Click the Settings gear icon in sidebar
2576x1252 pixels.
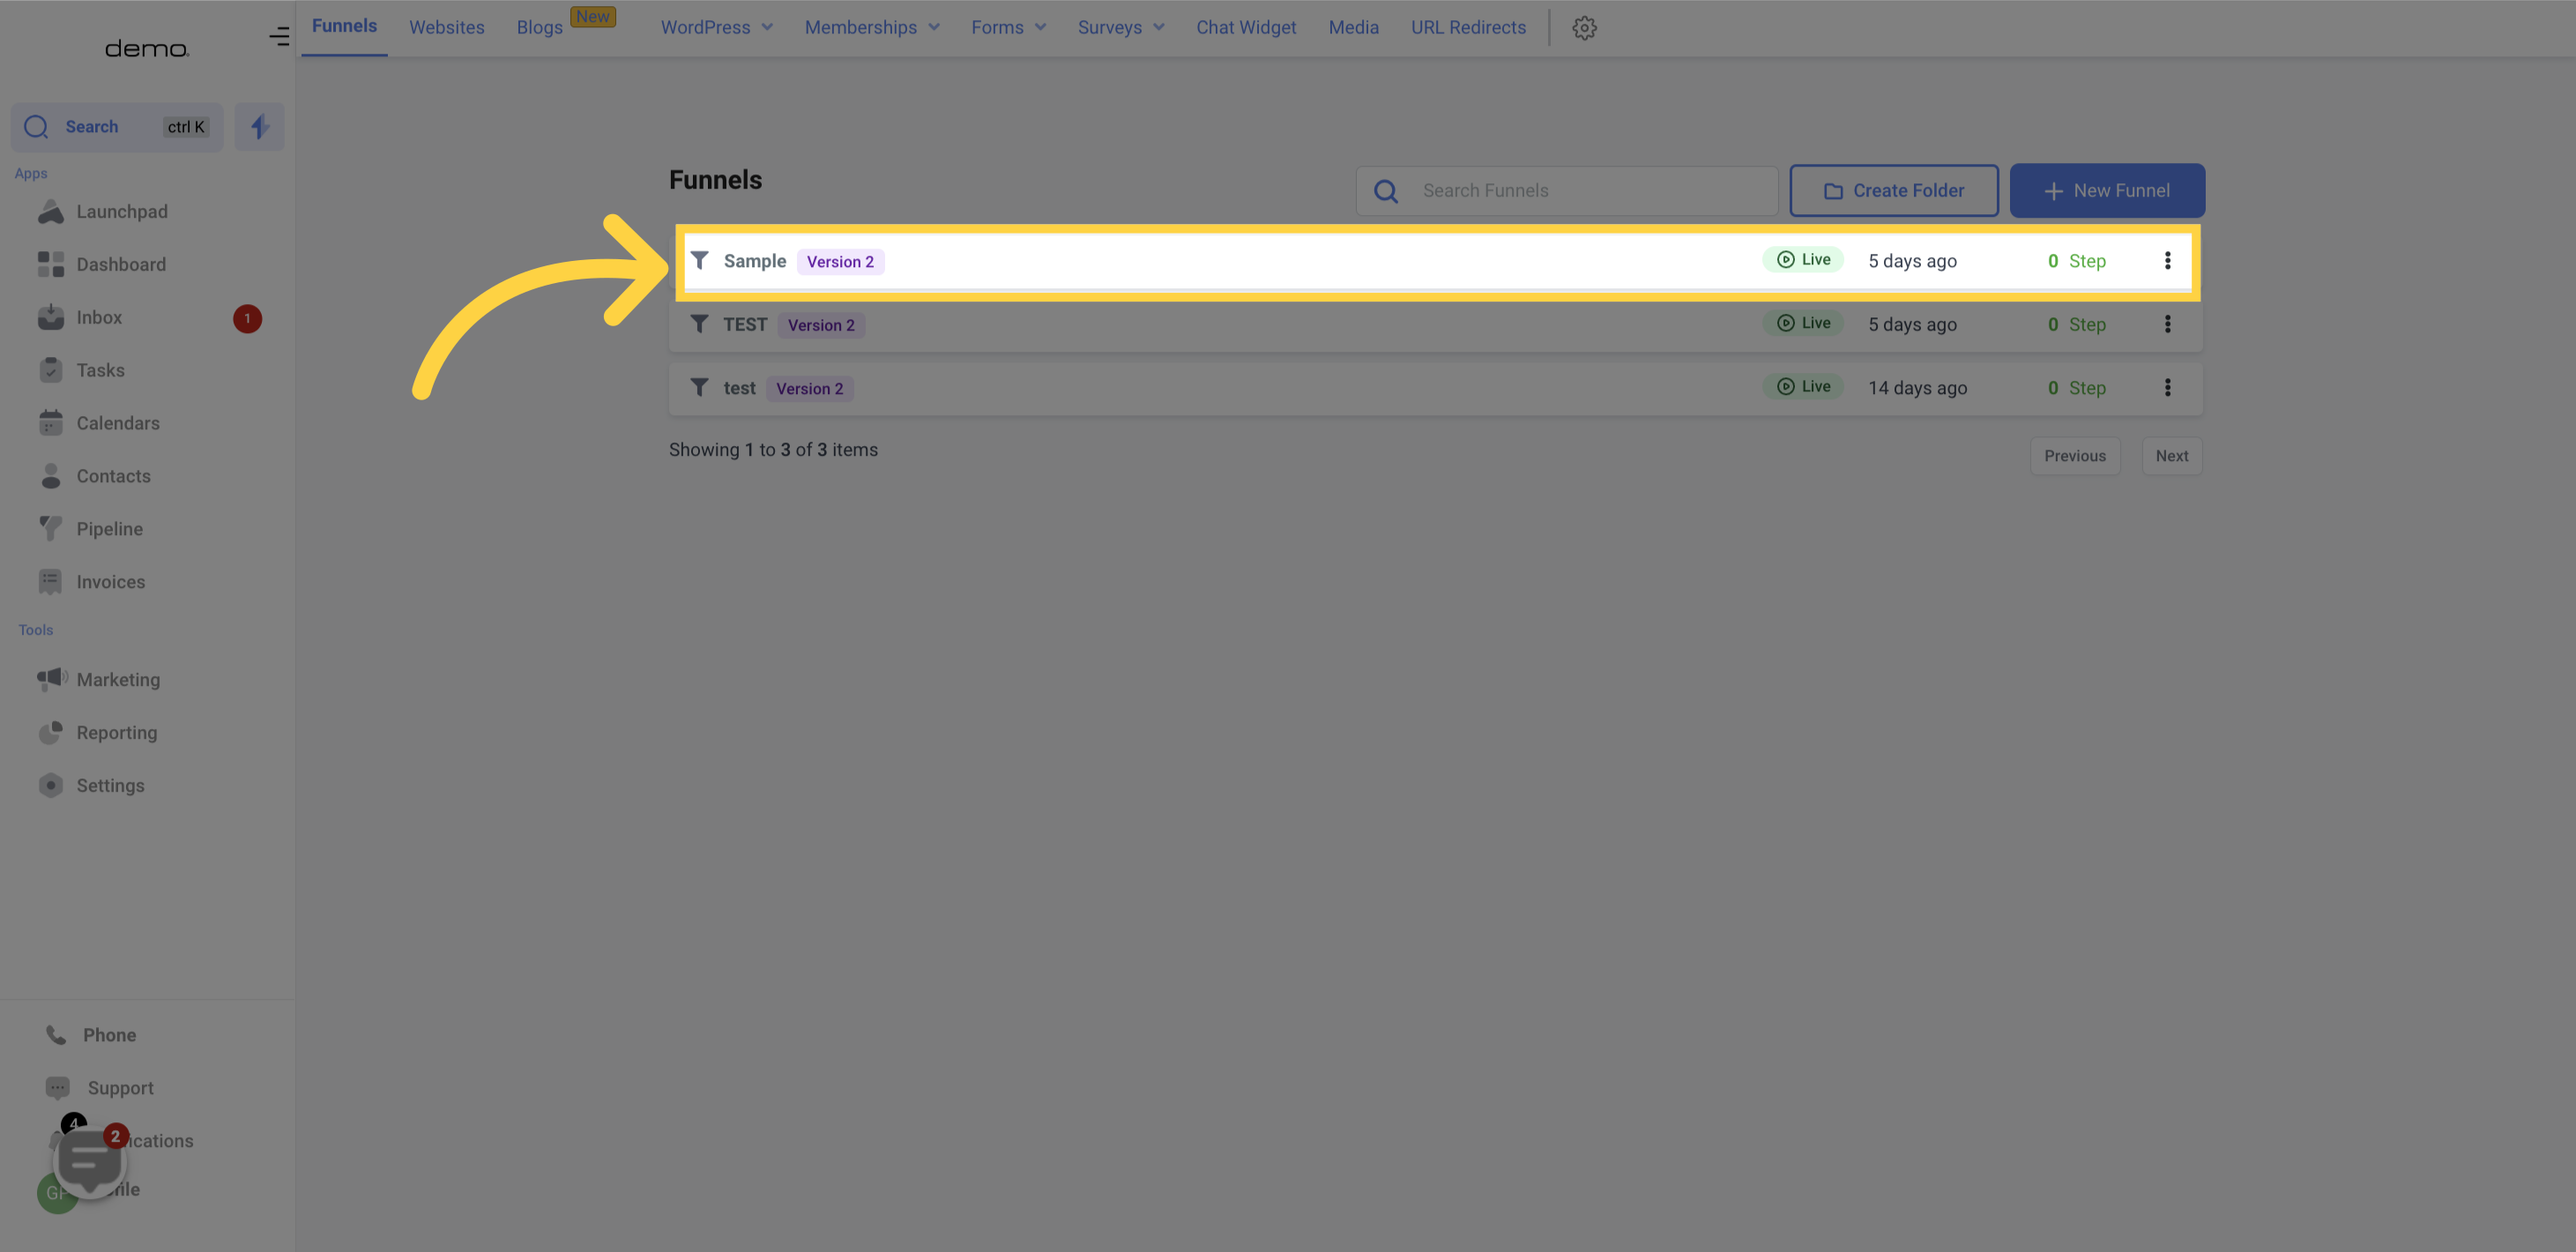(x=50, y=786)
